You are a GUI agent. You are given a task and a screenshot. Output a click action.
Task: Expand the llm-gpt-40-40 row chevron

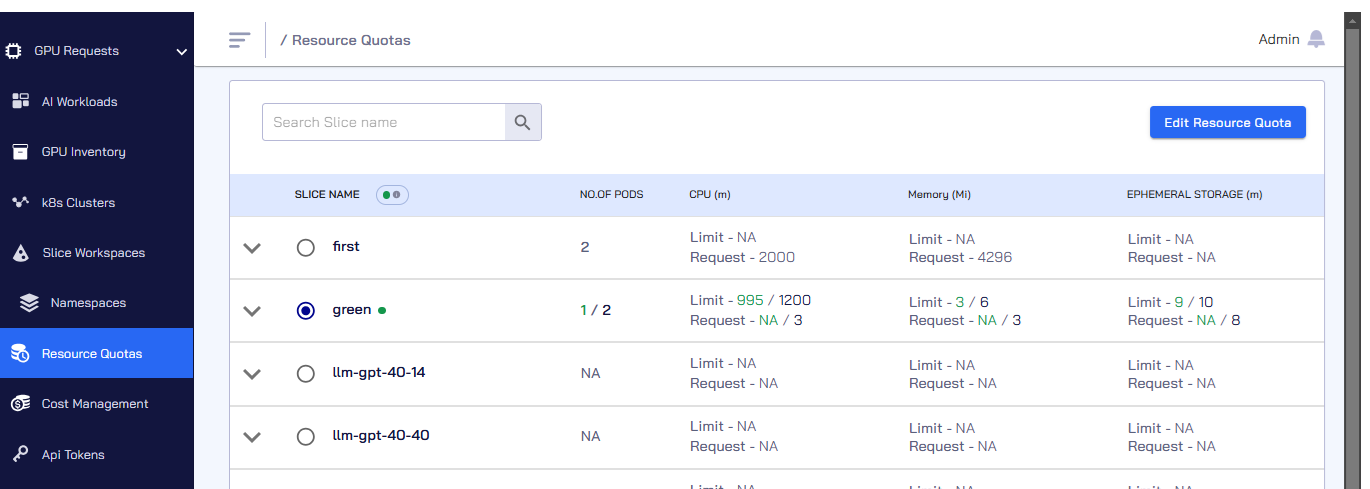pyautogui.click(x=253, y=437)
